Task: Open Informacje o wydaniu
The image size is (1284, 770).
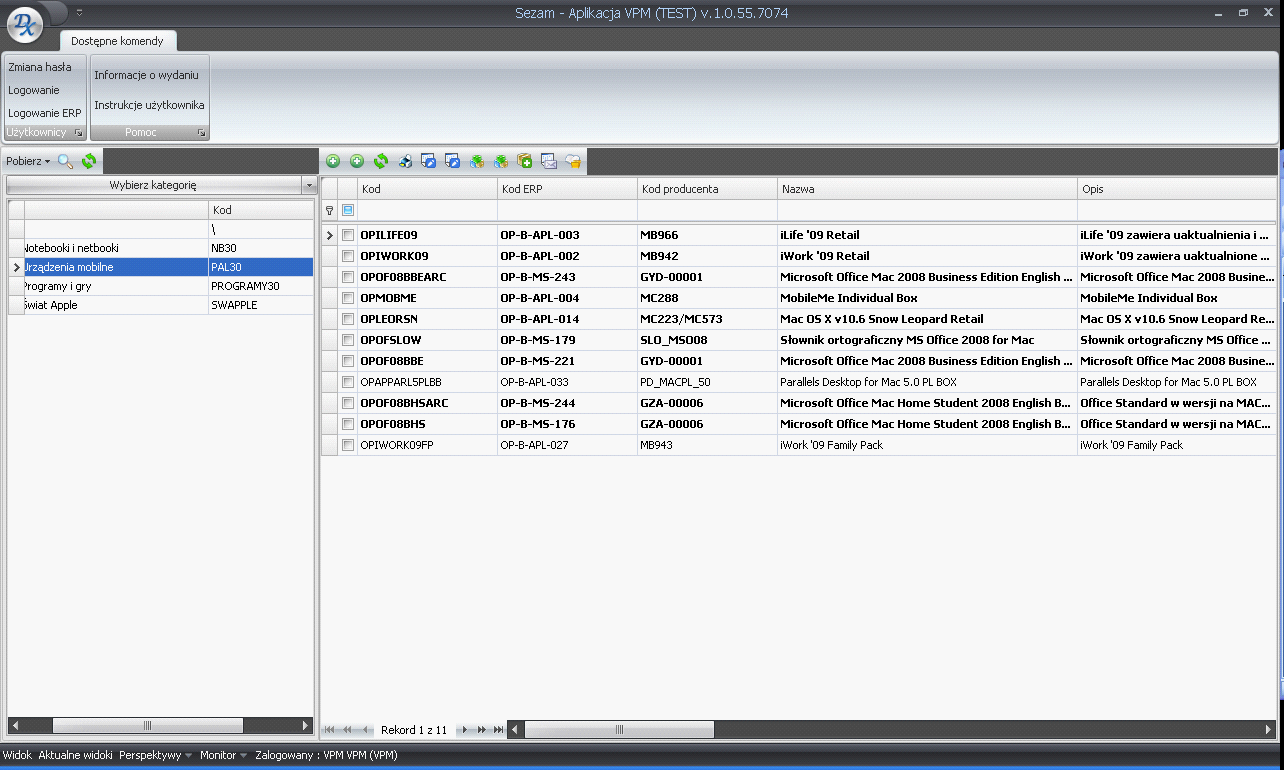Action: (x=146, y=75)
